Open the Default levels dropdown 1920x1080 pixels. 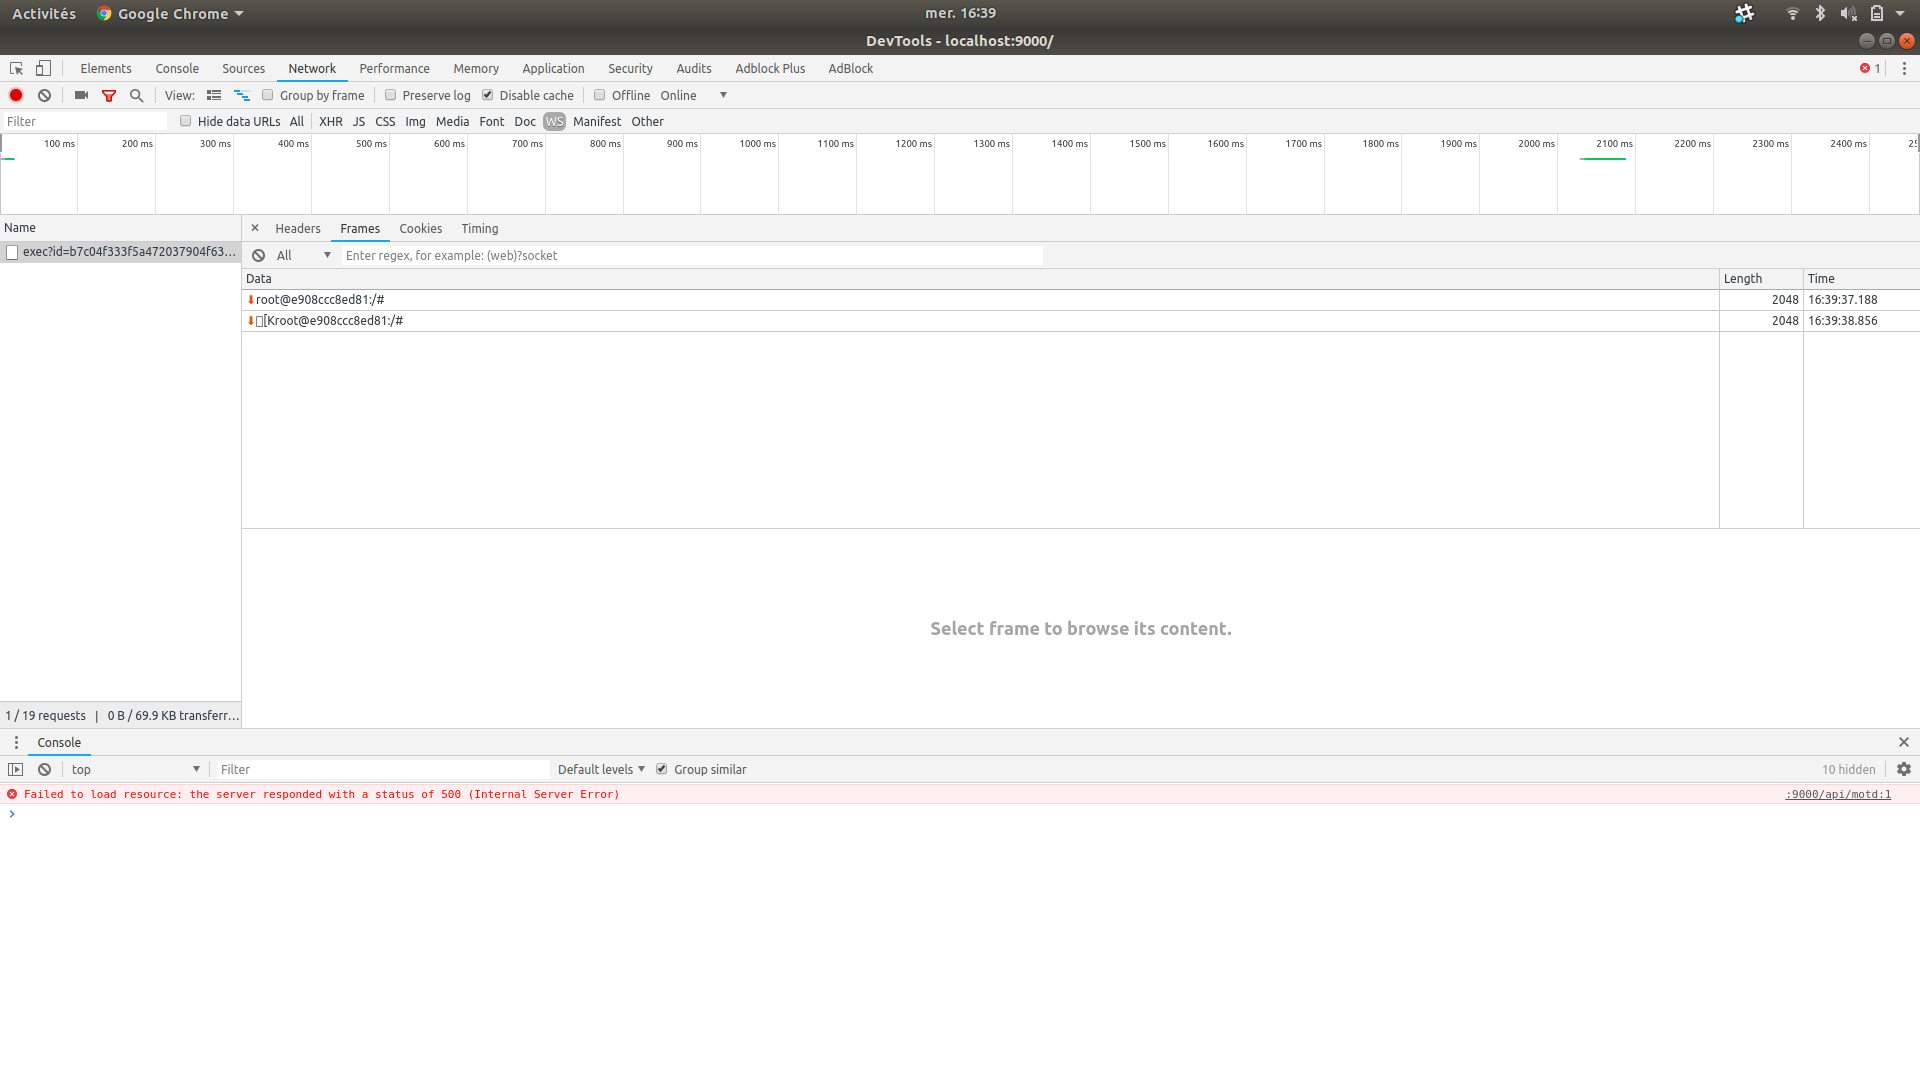point(600,769)
